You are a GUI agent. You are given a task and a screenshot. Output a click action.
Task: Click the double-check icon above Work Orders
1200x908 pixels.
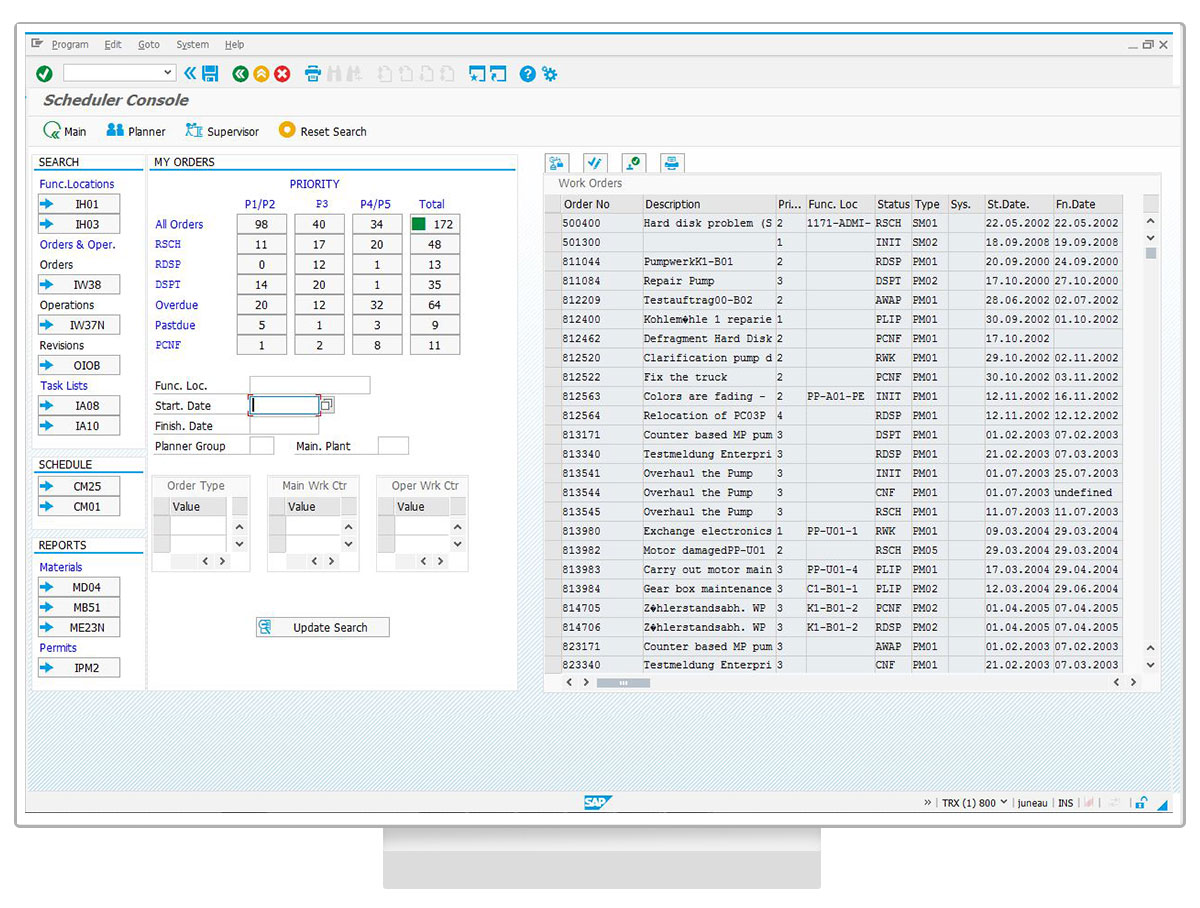595,163
